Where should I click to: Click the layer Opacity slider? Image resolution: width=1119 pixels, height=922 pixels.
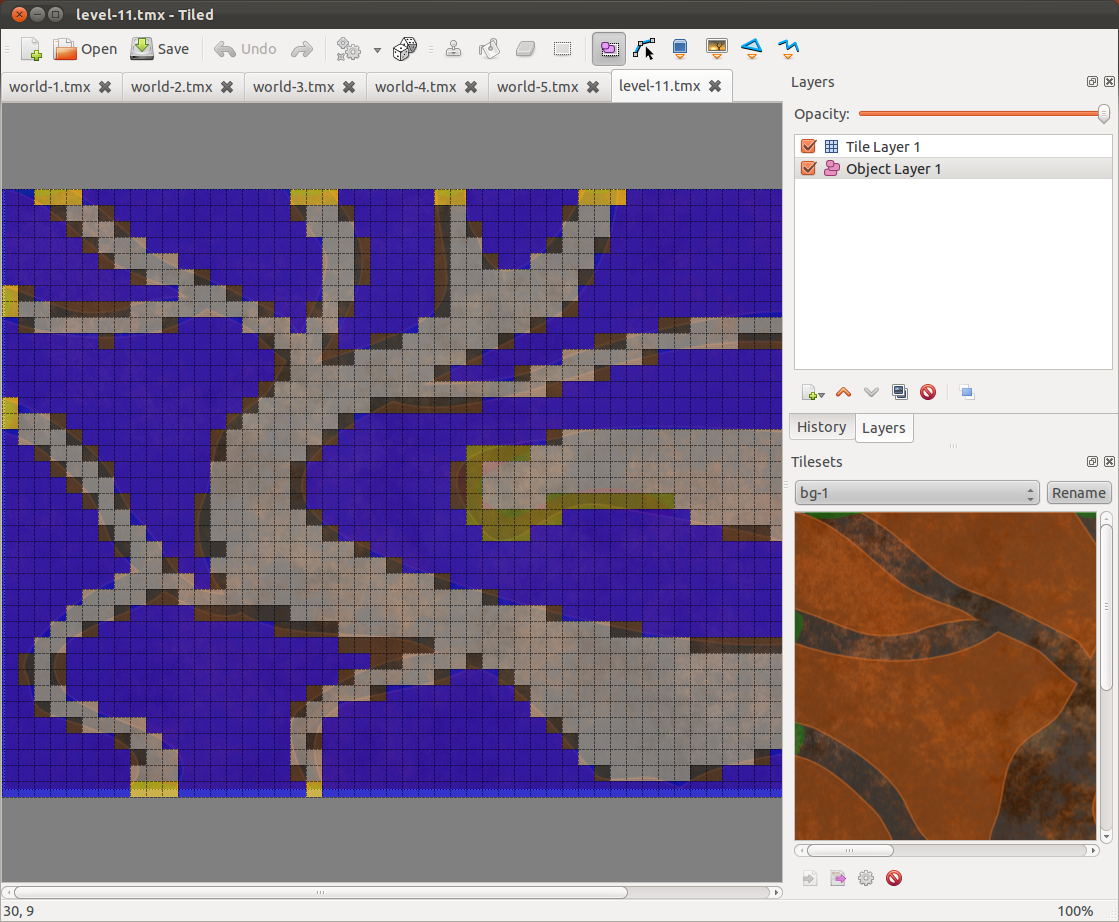click(x=980, y=114)
